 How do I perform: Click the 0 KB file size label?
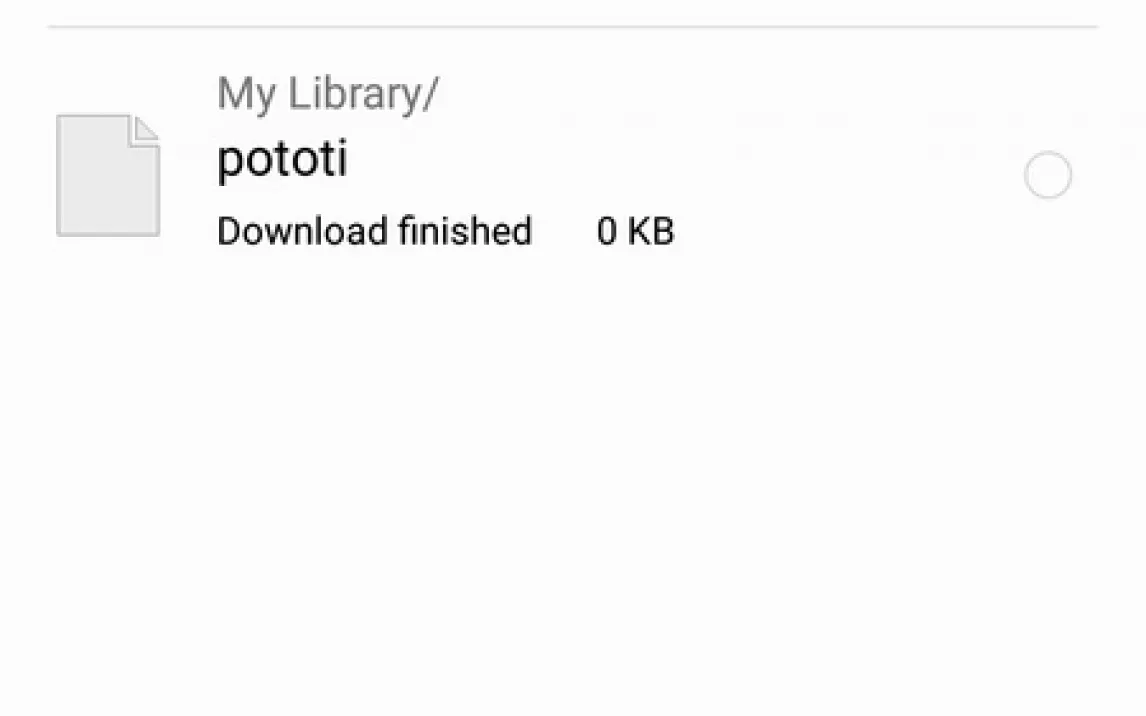coord(635,231)
